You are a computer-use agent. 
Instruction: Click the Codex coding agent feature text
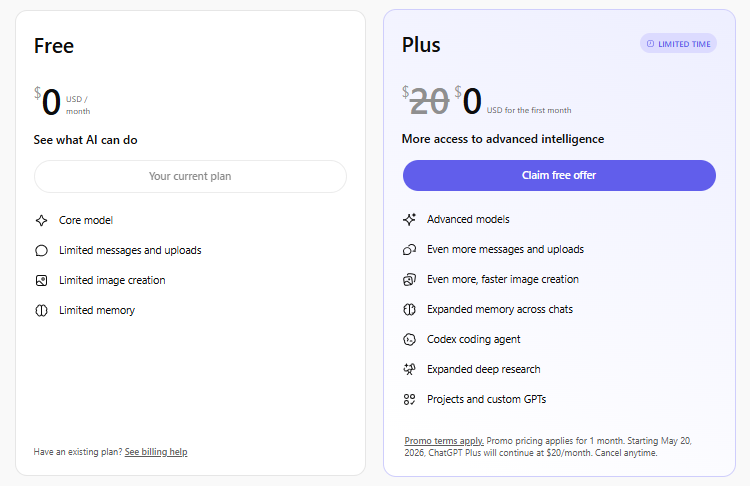tap(473, 339)
